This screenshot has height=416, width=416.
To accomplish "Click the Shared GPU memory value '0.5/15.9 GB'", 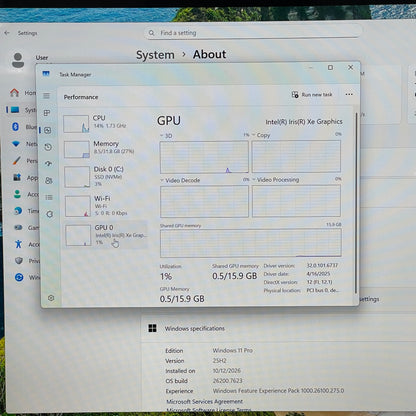I will point(235,276).
